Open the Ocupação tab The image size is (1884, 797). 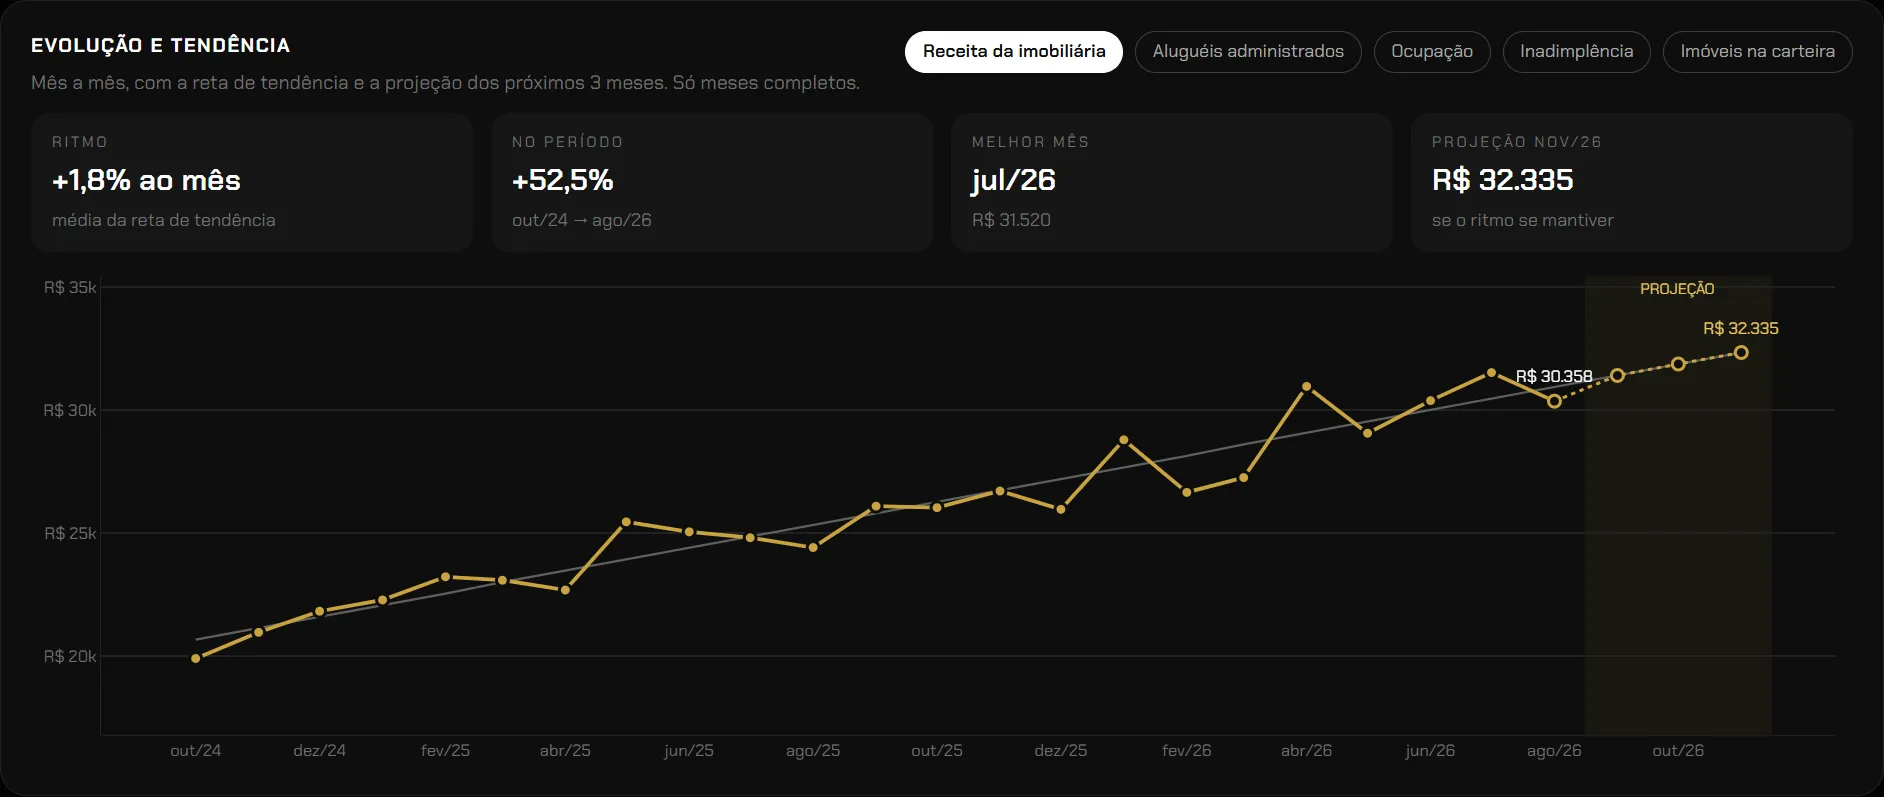(x=1432, y=52)
